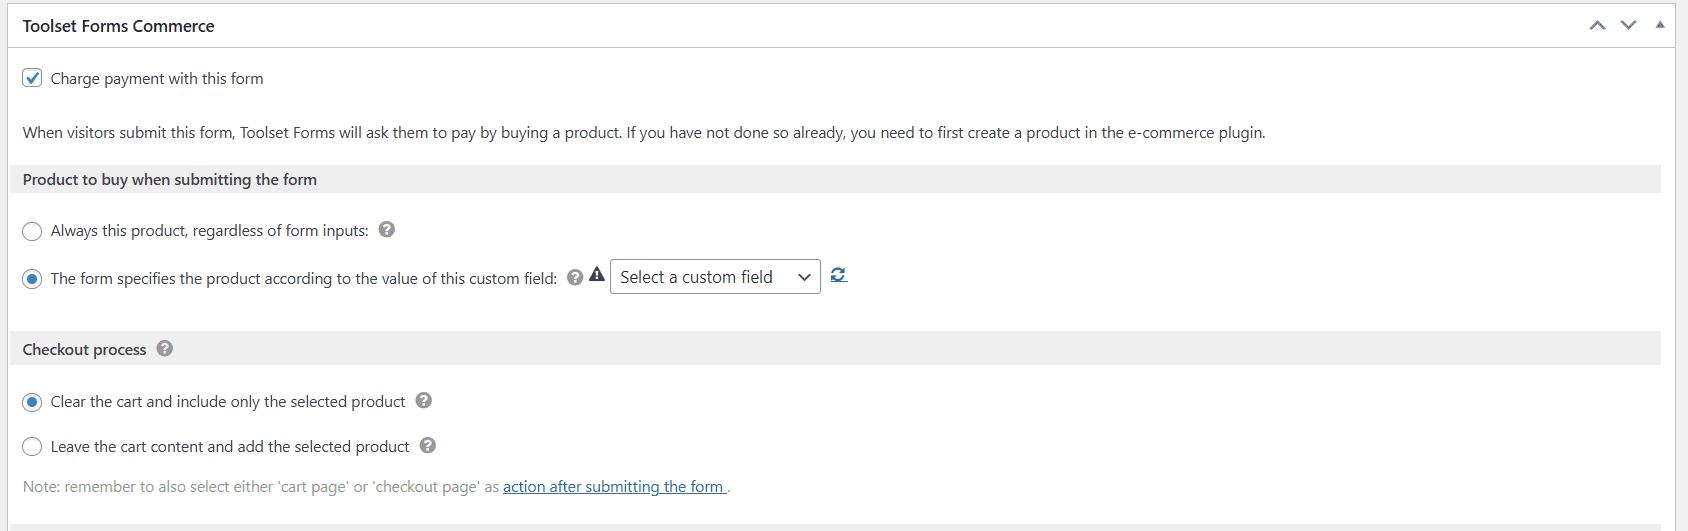The width and height of the screenshot is (1688, 531).
Task: Click the Clear the cart label text
Action: 228,402
